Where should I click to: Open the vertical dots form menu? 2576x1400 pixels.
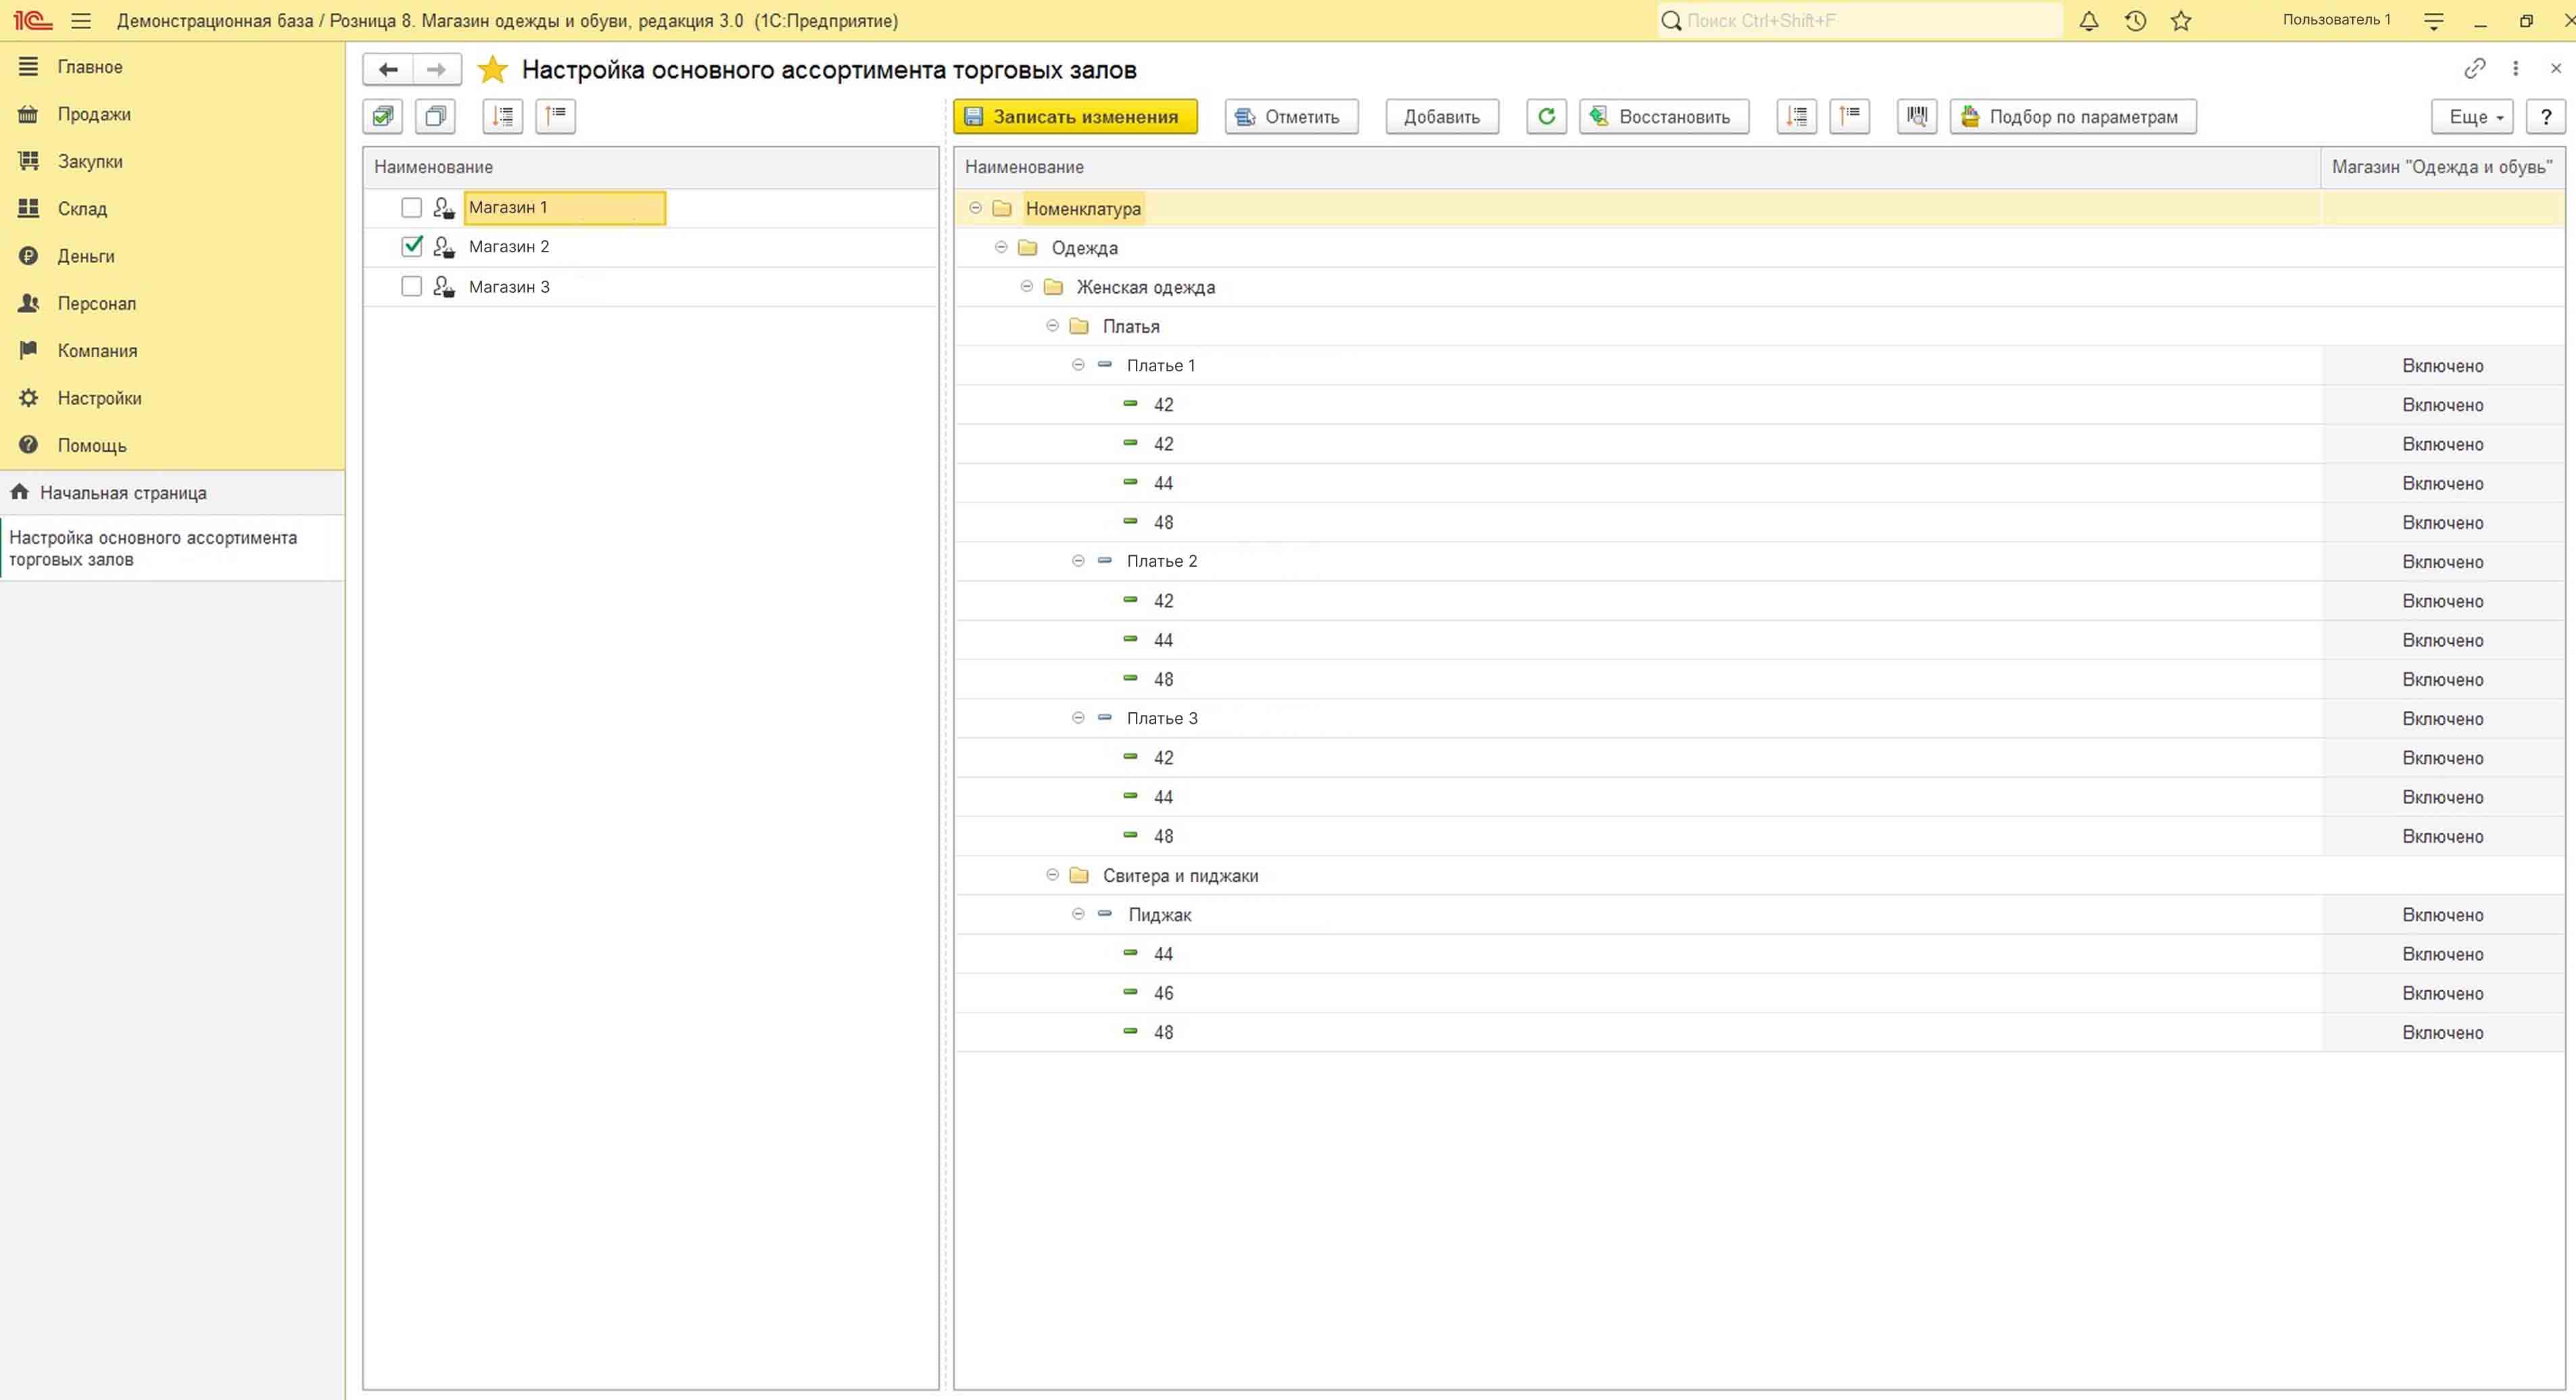pyautogui.click(x=2515, y=68)
